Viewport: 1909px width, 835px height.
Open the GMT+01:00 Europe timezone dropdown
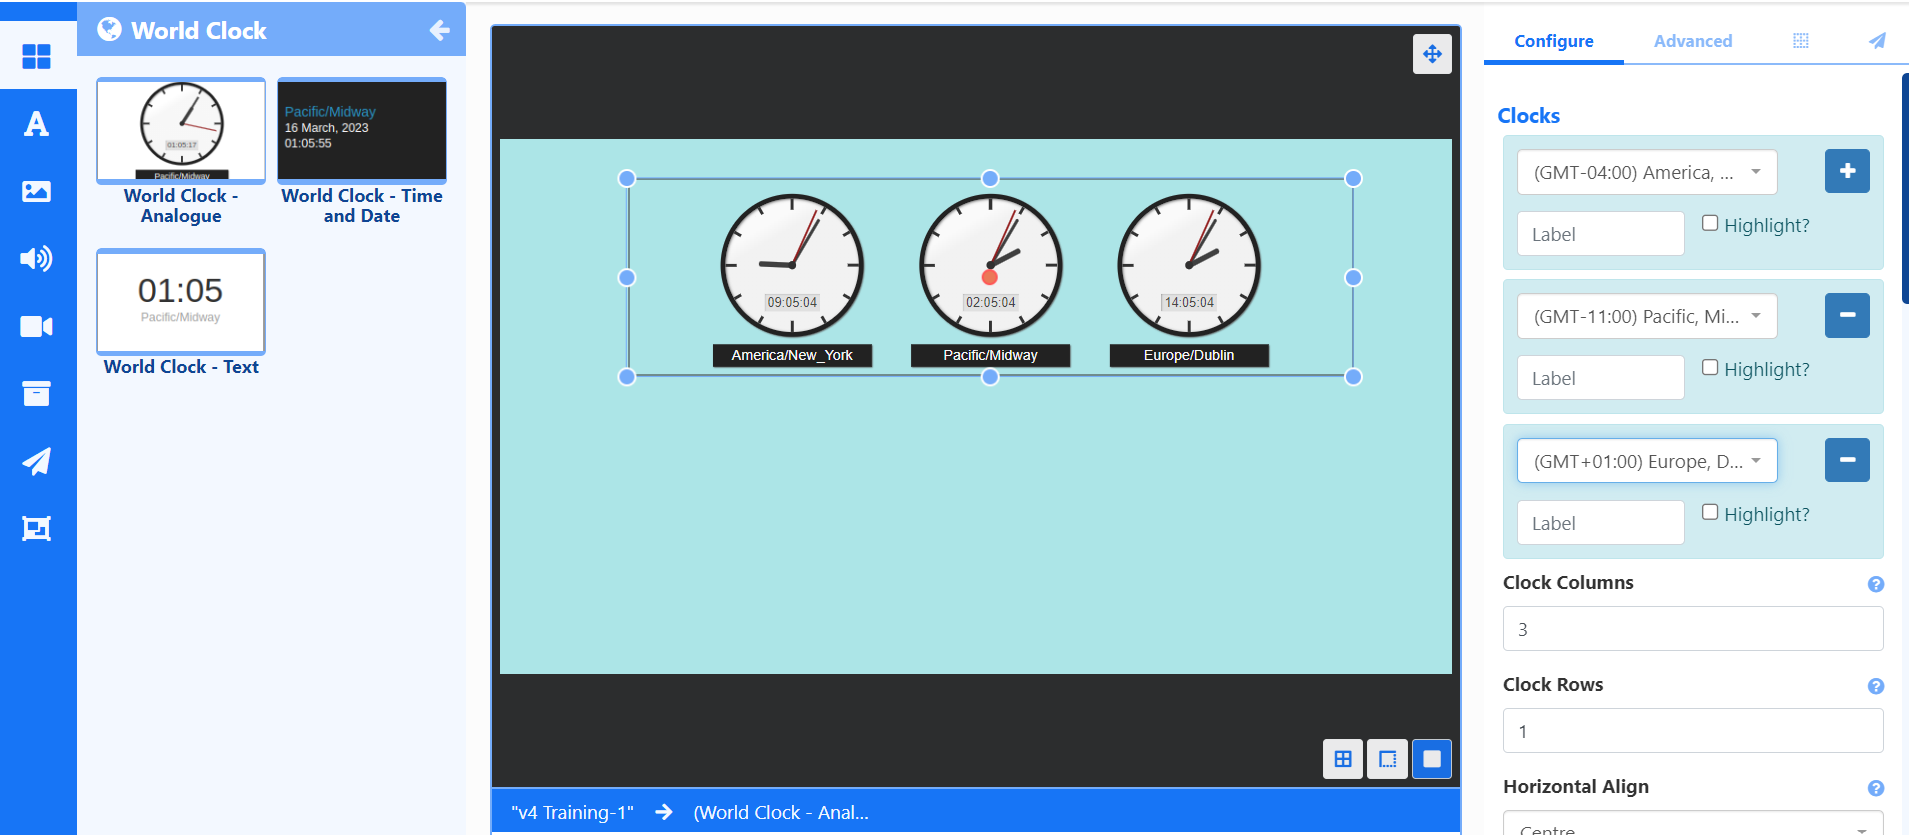point(1646,461)
